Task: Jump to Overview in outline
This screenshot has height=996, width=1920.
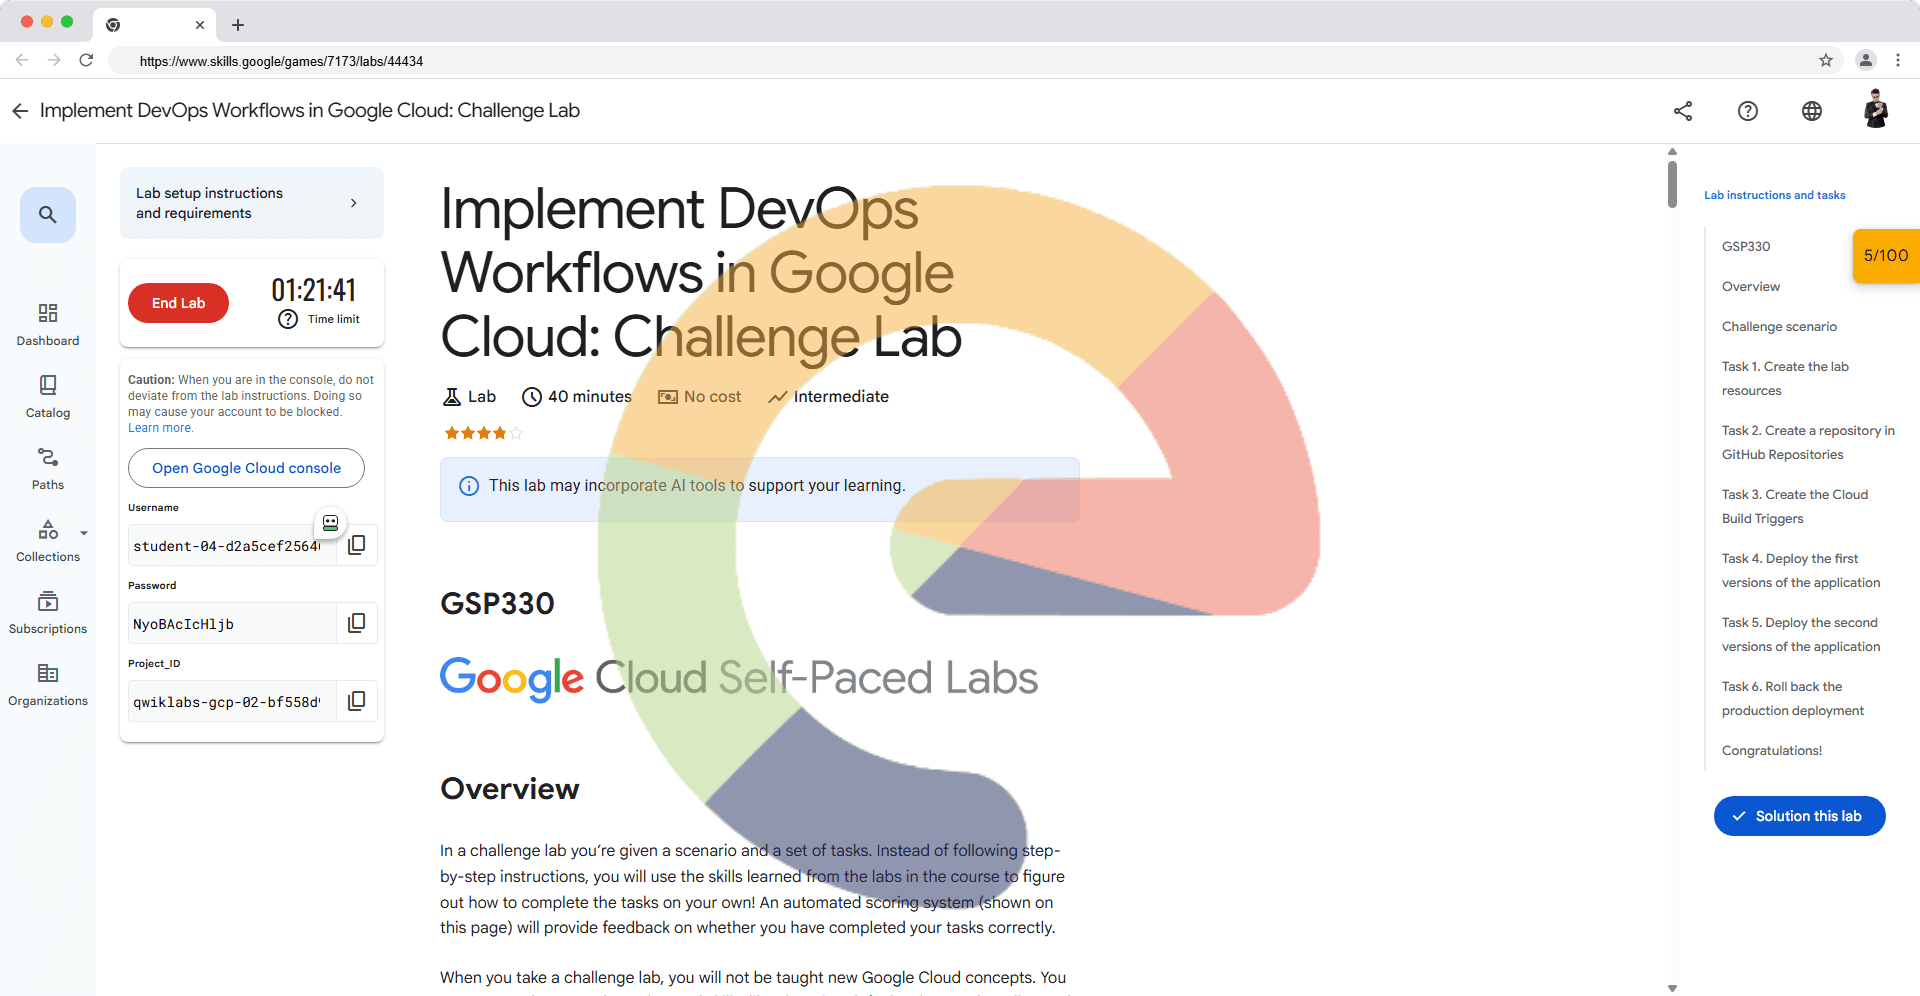Action: (1751, 286)
